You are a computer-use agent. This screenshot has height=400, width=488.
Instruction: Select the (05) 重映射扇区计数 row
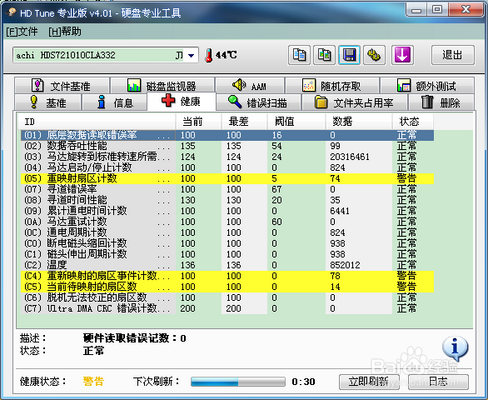(227, 178)
